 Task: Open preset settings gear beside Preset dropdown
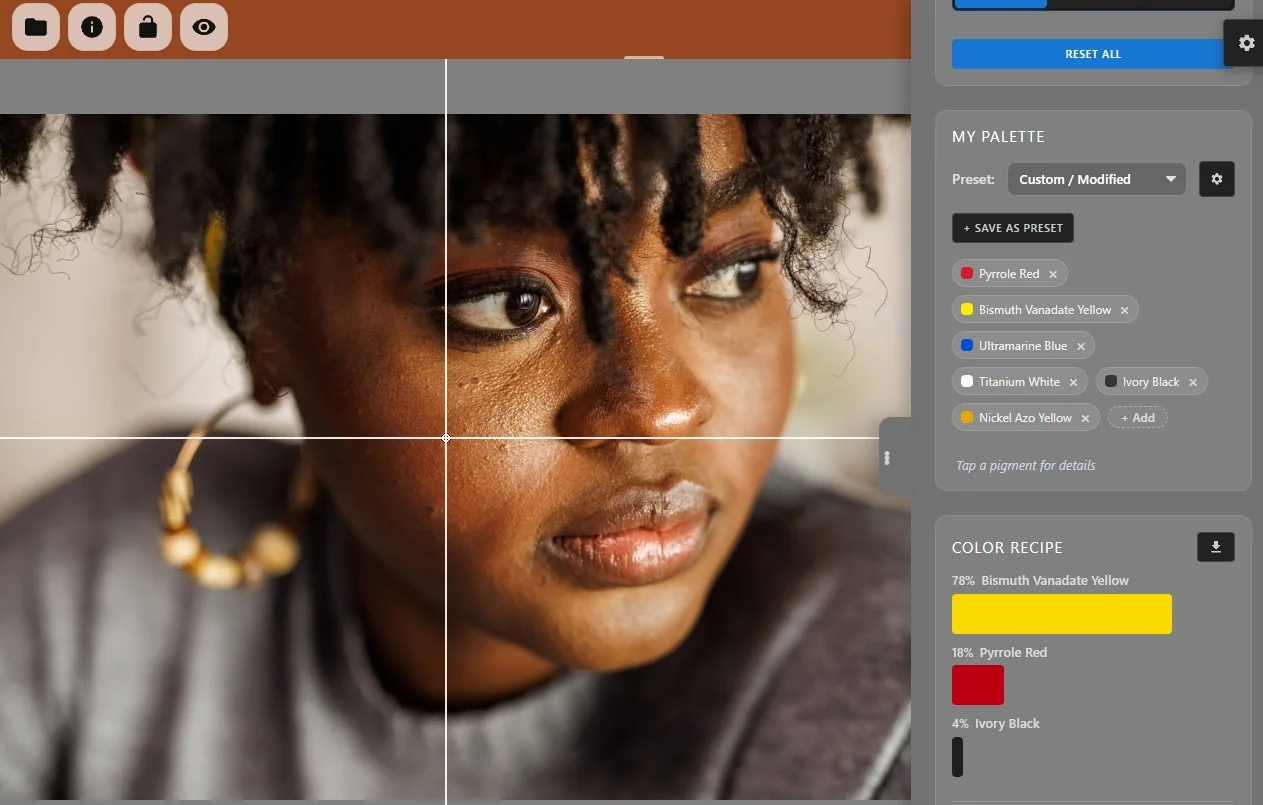1216,179
